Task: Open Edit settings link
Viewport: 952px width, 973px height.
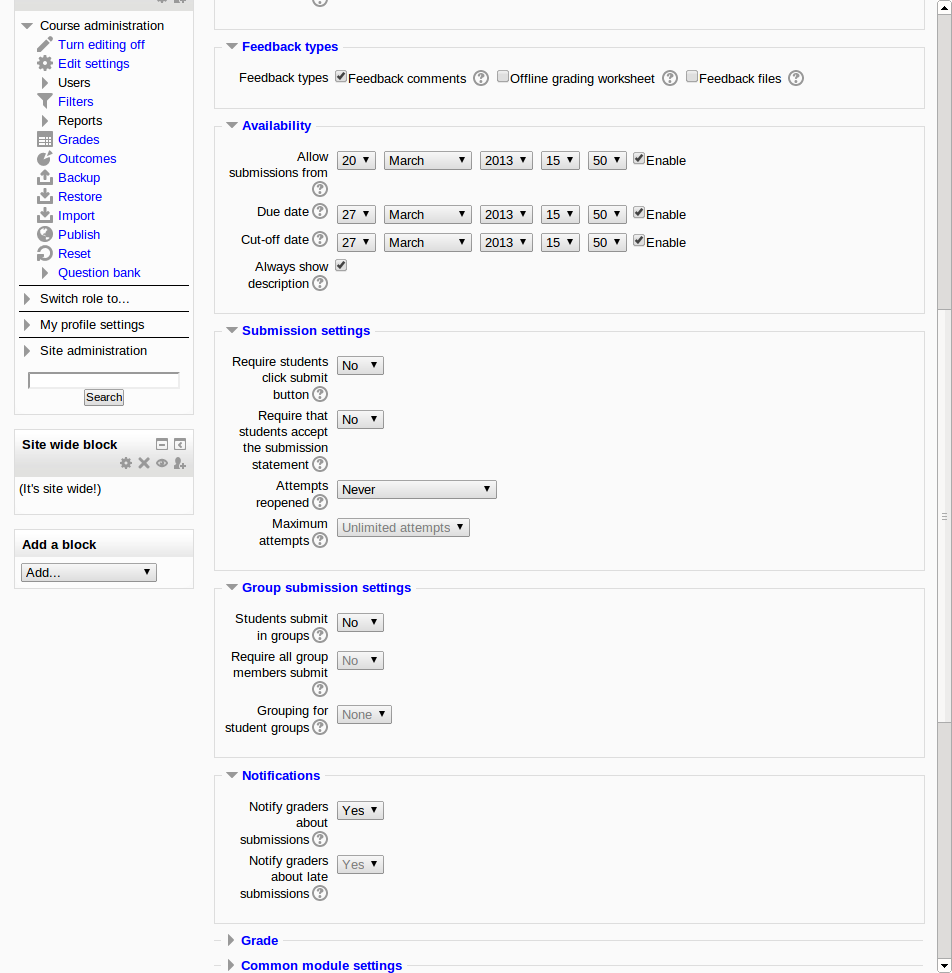Action: [94, 63]
